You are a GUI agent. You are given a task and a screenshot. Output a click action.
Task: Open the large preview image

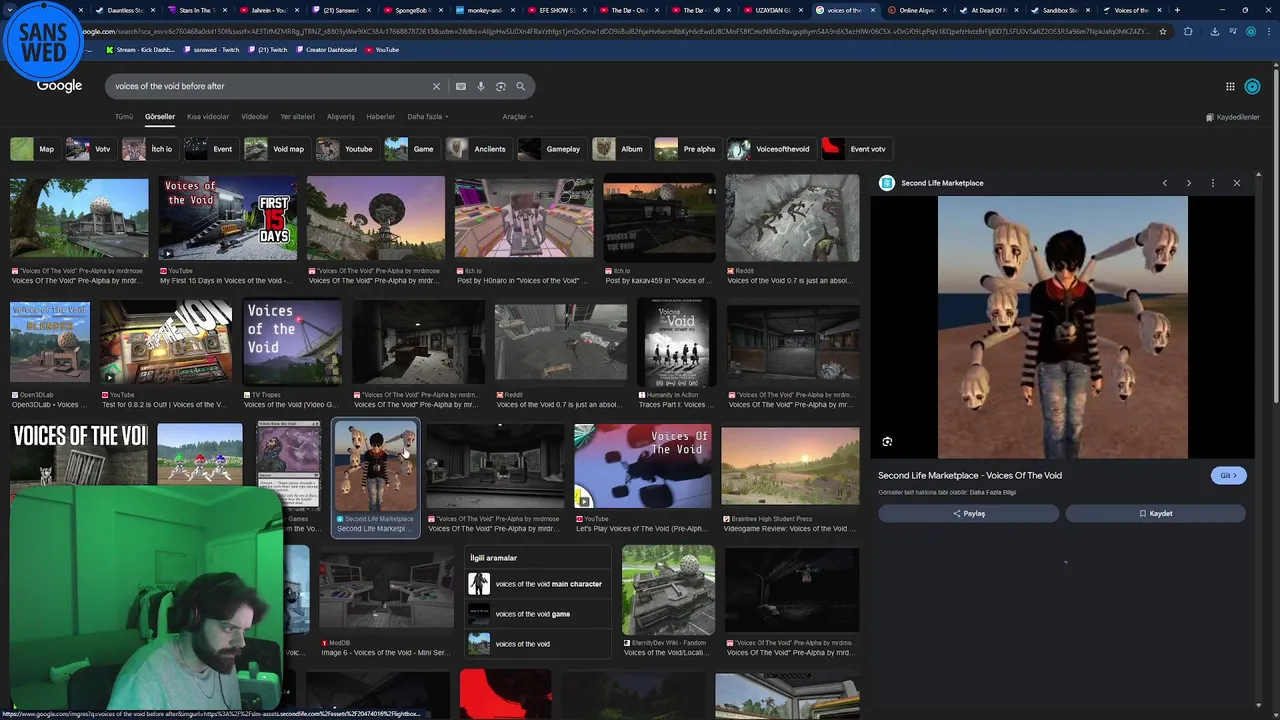[1062, 327]
